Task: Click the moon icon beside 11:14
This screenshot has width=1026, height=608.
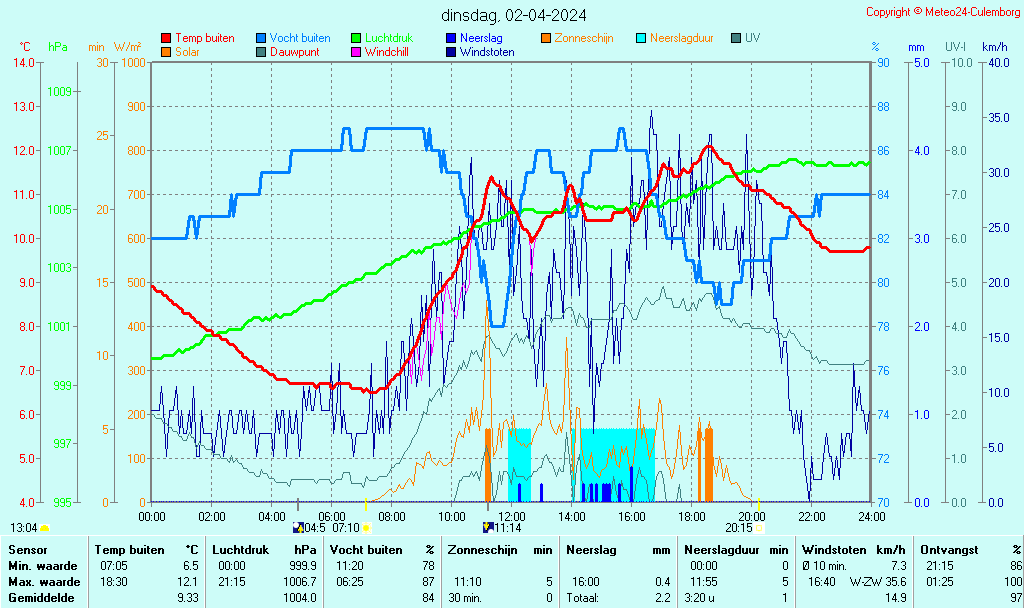Action: 487,527
